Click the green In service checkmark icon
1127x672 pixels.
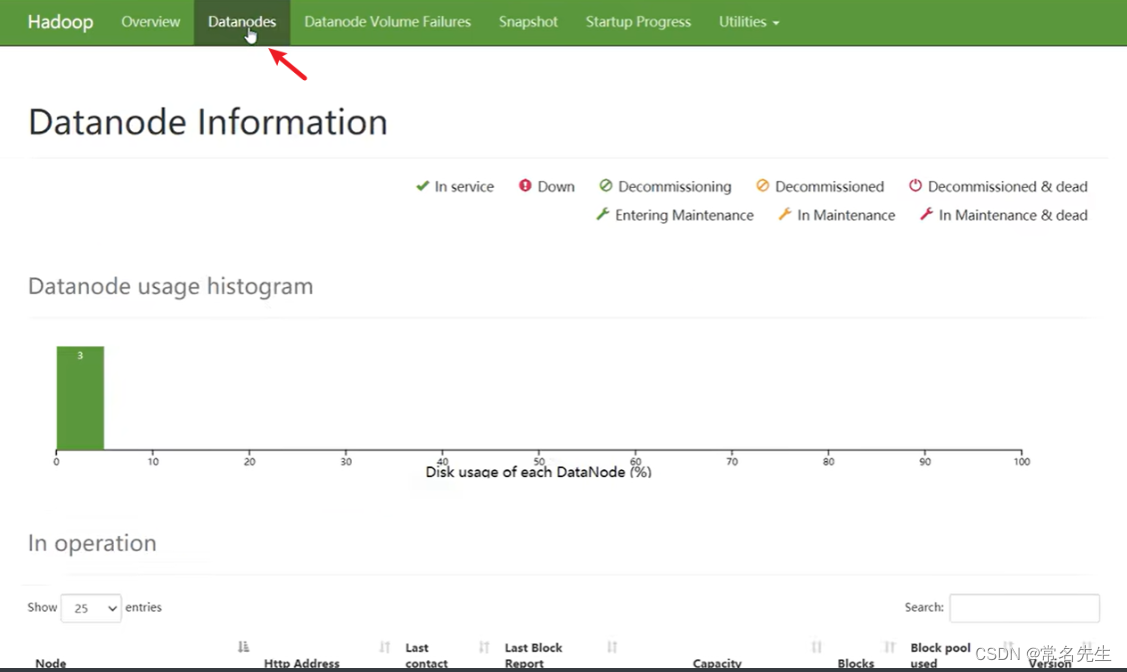(422, 186)
